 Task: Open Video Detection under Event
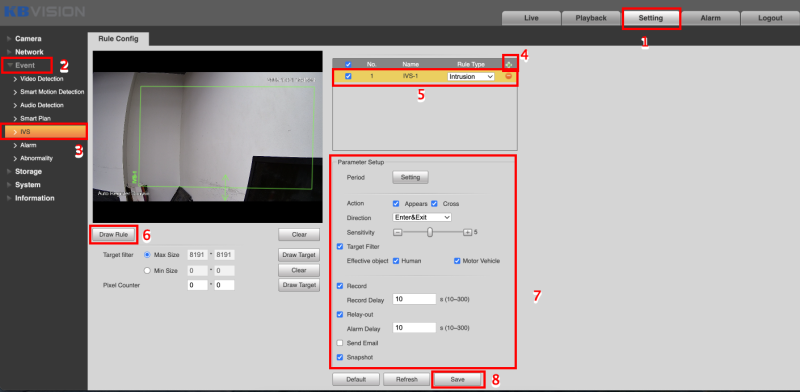(42, 79)
